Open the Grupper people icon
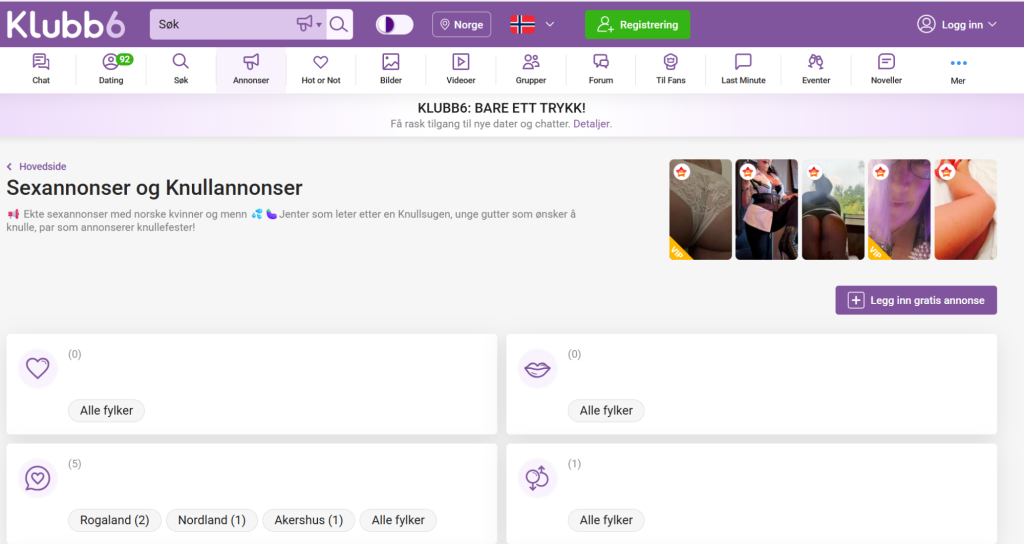The height and width of the screenshot is (544, 1024). [x=531, y=68]
